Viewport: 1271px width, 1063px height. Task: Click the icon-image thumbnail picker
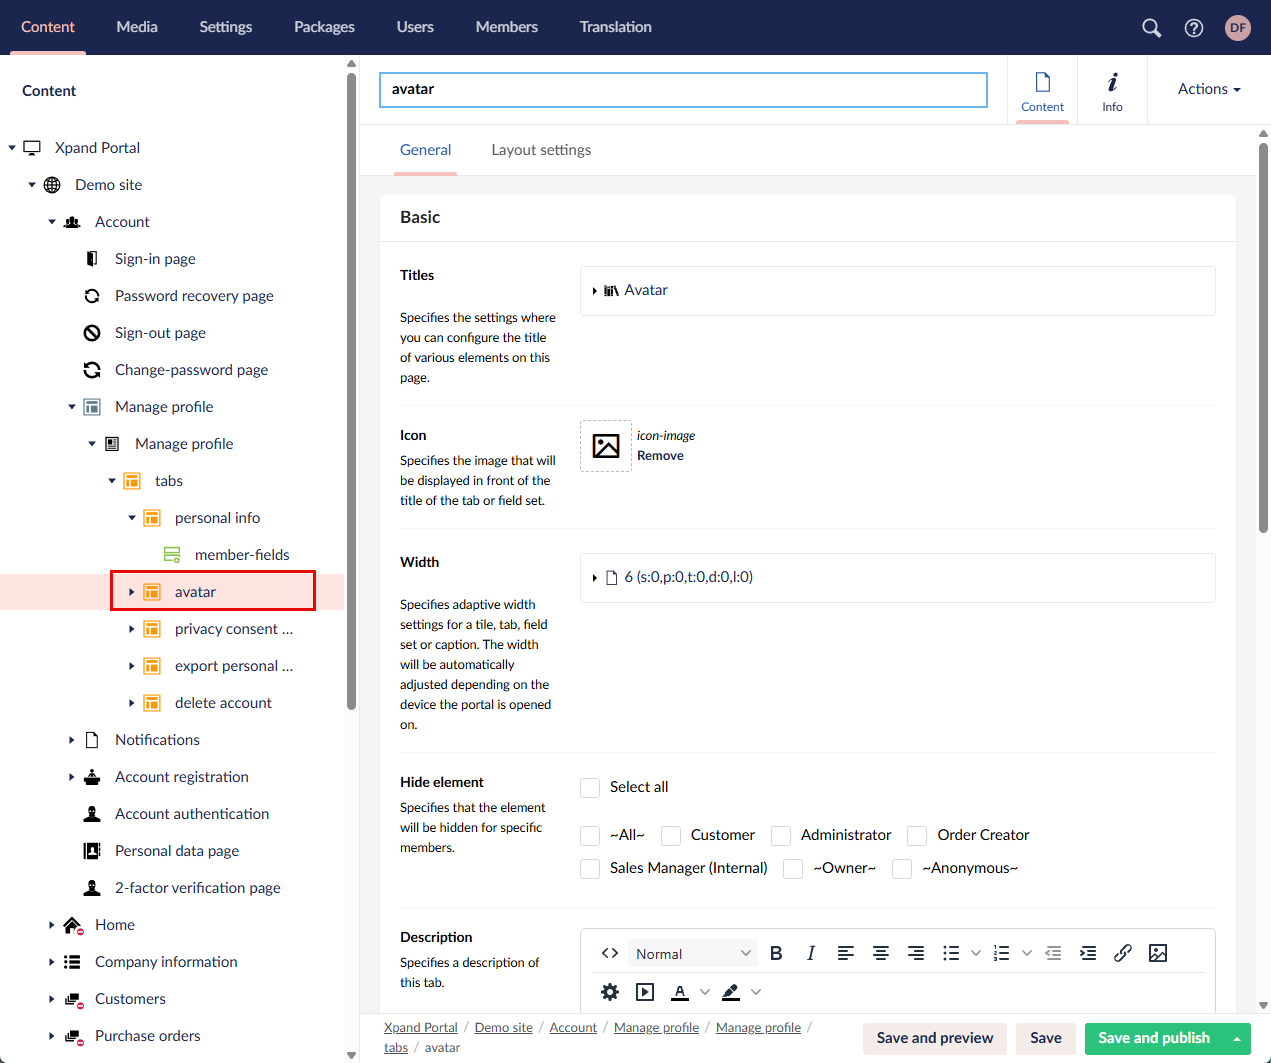pyautogui.click(x=606, y=446)
